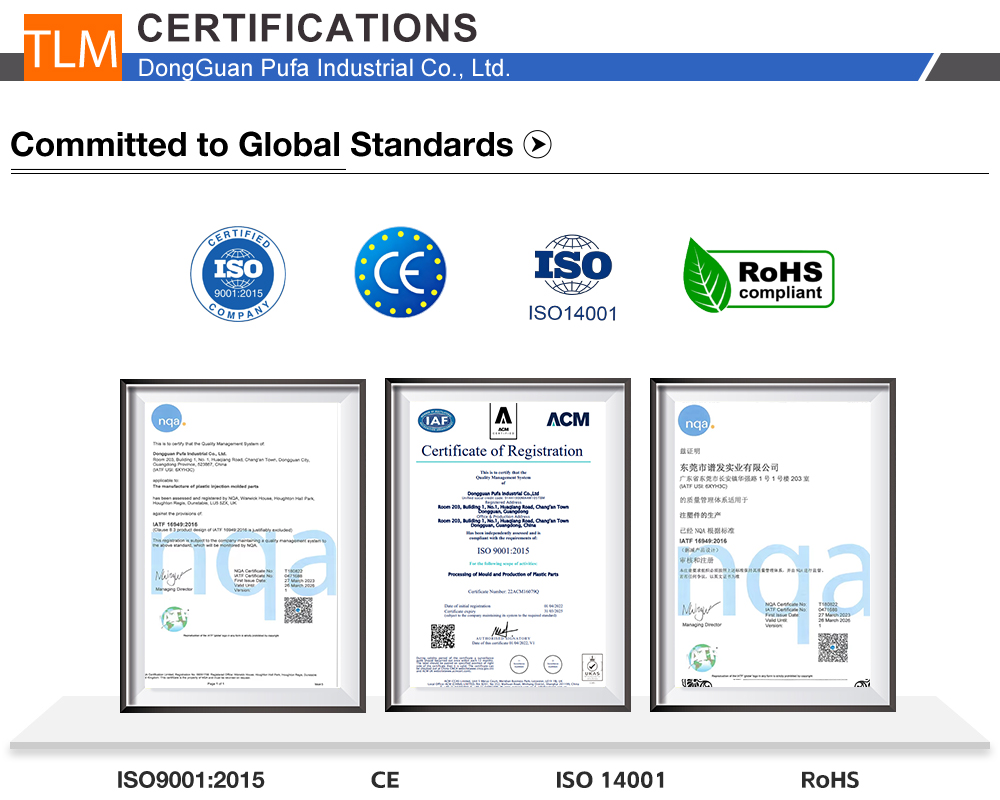Viewport: 1000px width, 800px height.
Task: Click the ISO 9001:2015 certified badge
Action: (x=238, y=274)
